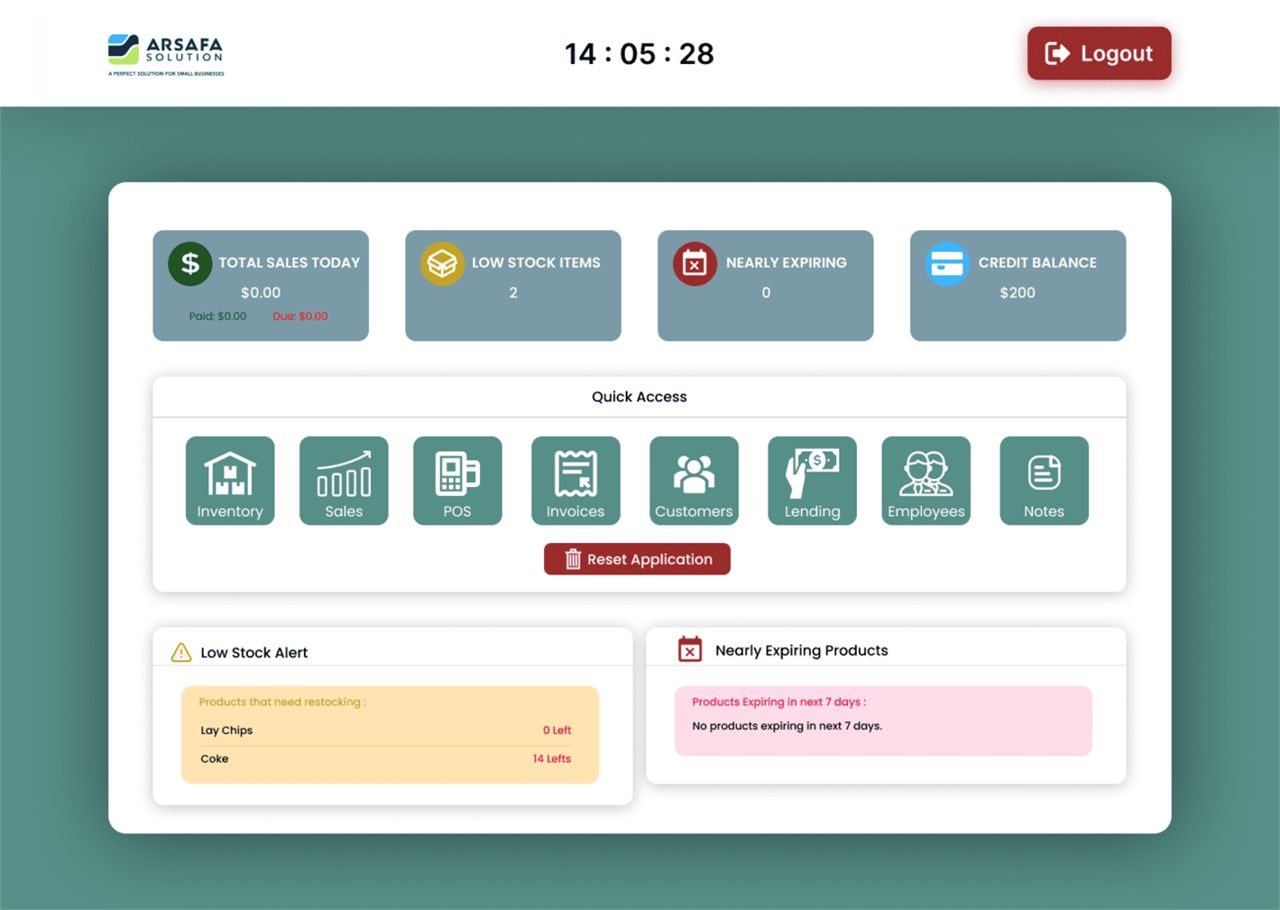Click the 'Products Expiring in next 7 days :' label
This screenshot has width=1280, height=910.
click(x=779, y=702)
